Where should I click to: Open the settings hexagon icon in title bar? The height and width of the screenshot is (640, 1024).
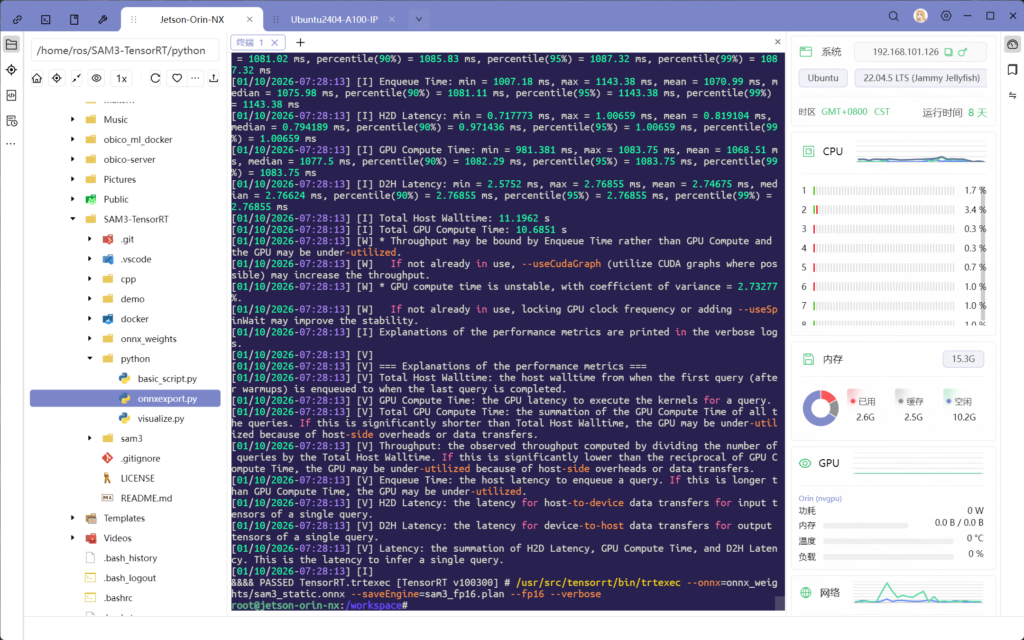click(946, 16)
